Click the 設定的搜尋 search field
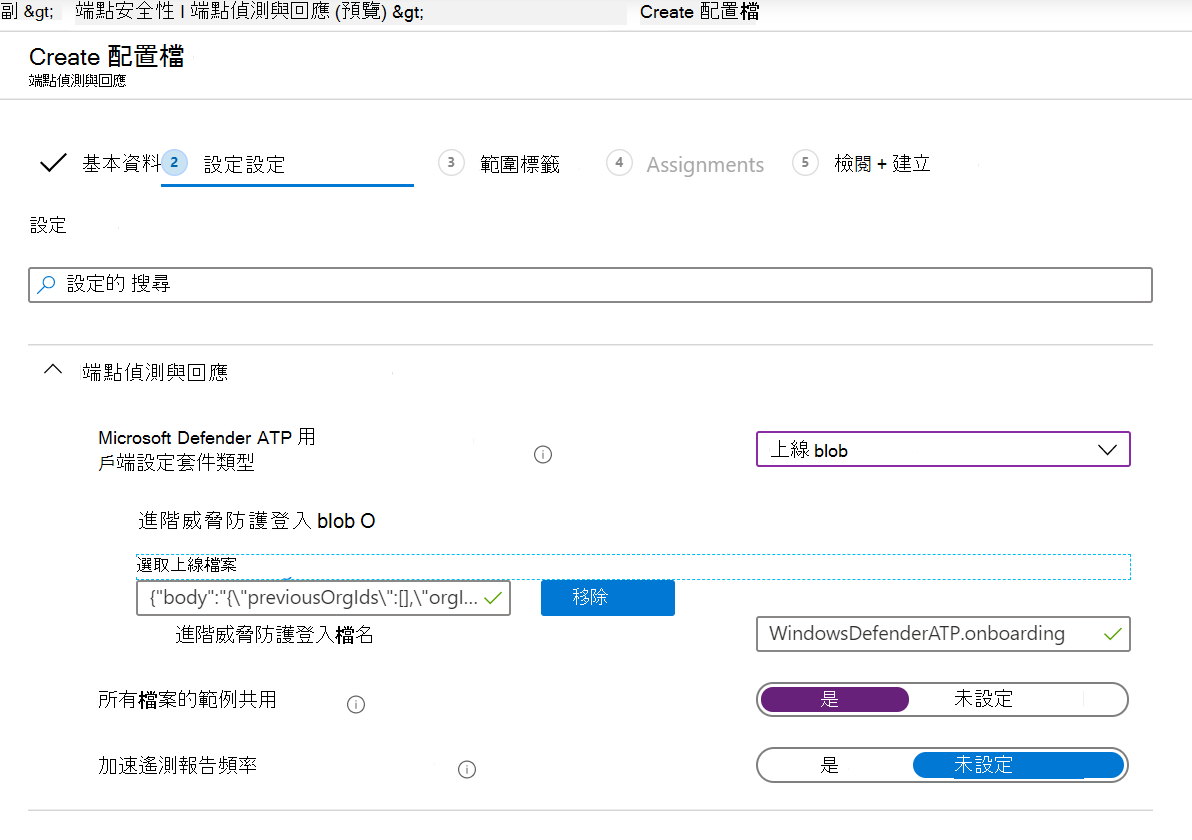This screenshot has width=1192, height=840. tap(590, 285)
